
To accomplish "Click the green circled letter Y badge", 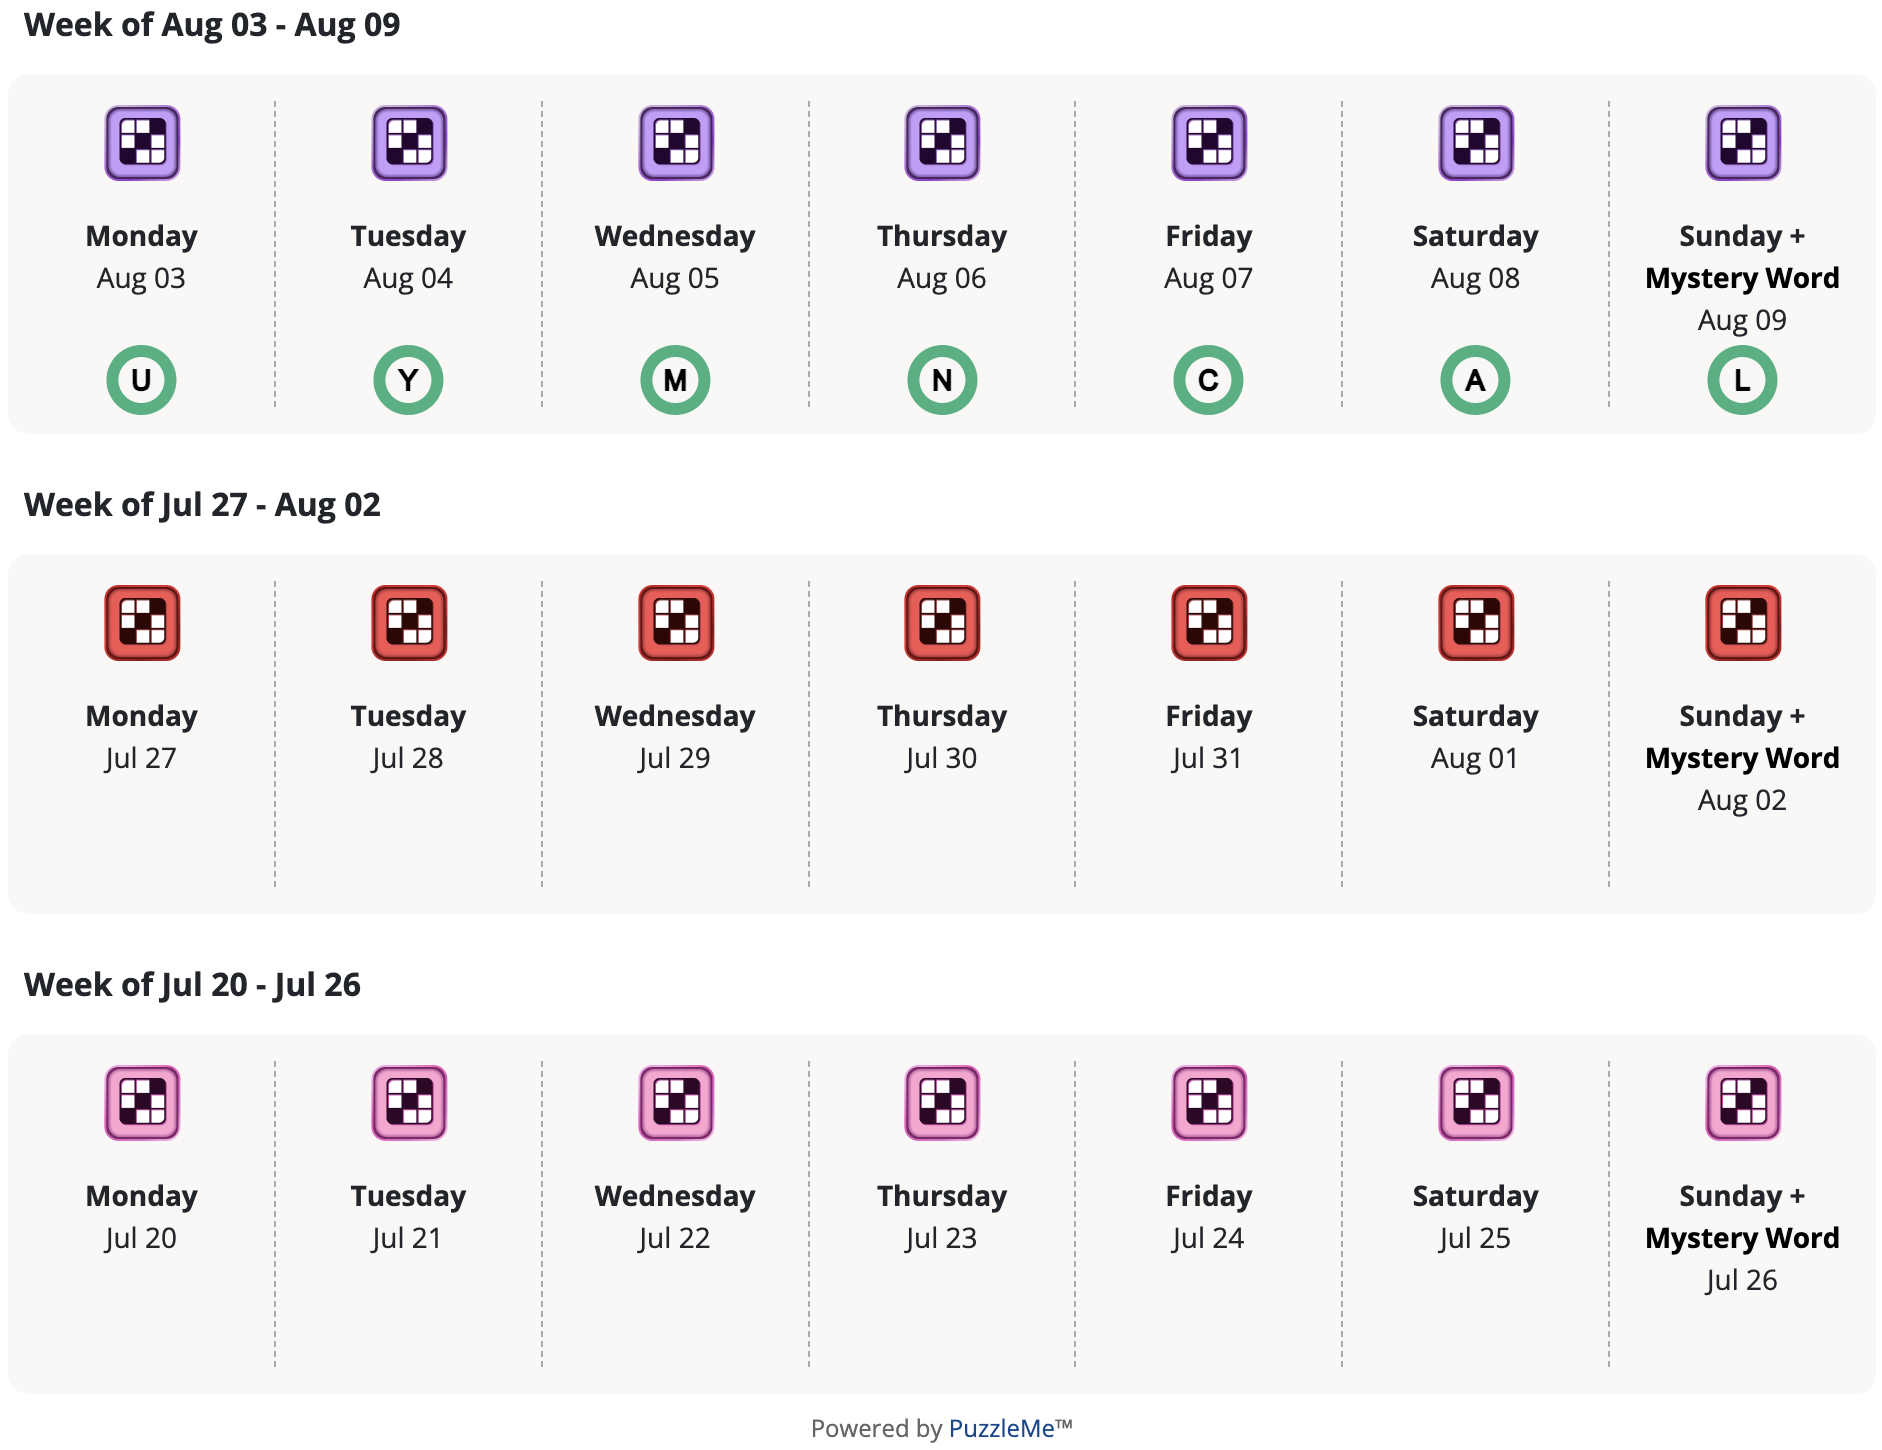I will [408, 380].
